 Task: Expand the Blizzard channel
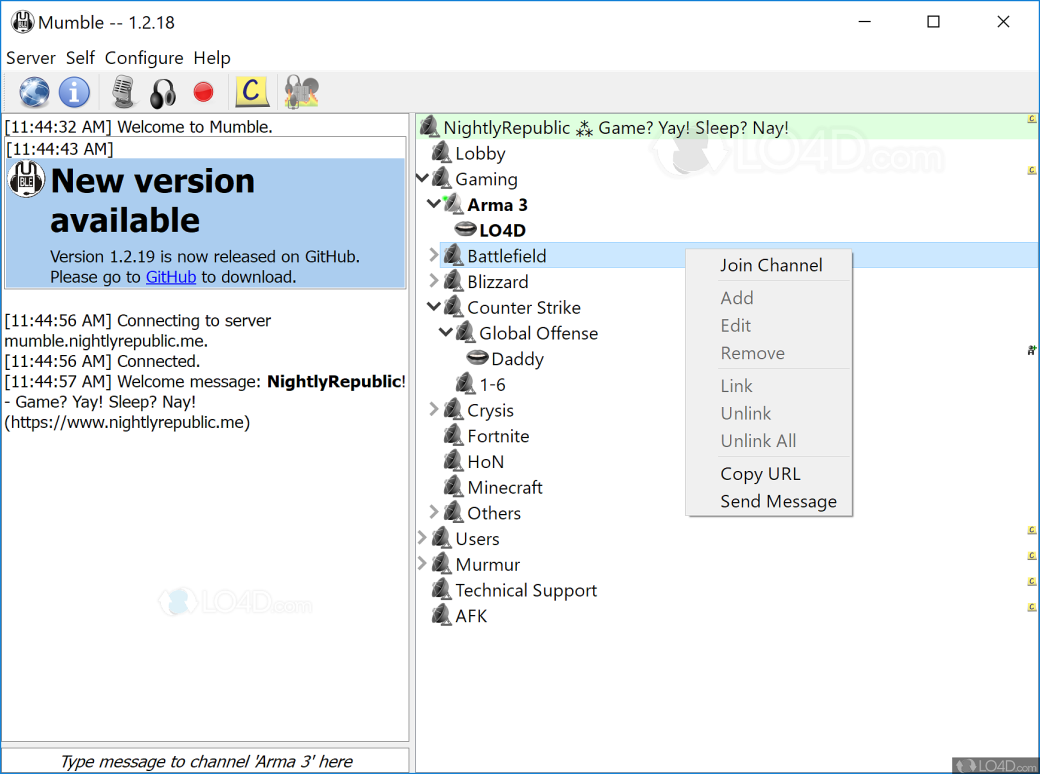click(x=434, y=281)
